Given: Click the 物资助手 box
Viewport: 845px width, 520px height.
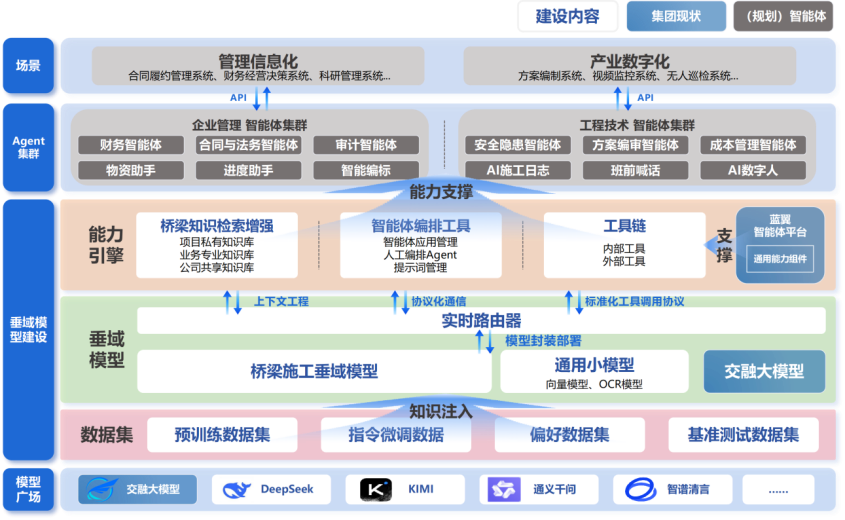Looking at the screenshot, I should coord(131,170).
